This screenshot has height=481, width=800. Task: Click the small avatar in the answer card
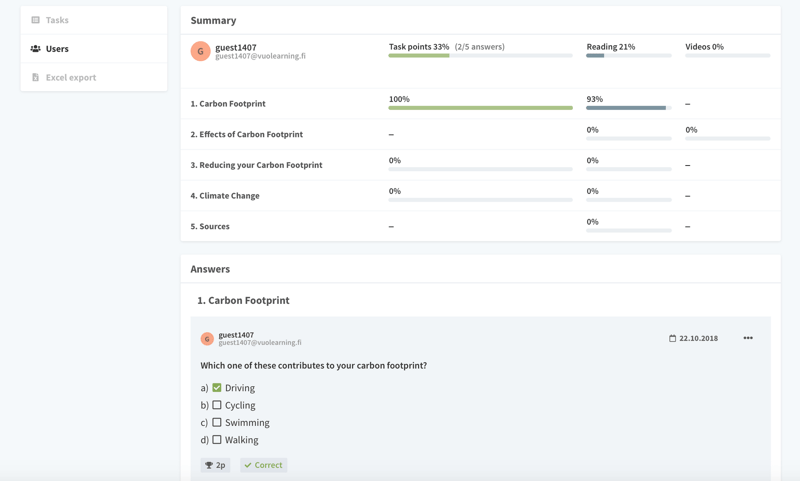click(x=207, y=339)
